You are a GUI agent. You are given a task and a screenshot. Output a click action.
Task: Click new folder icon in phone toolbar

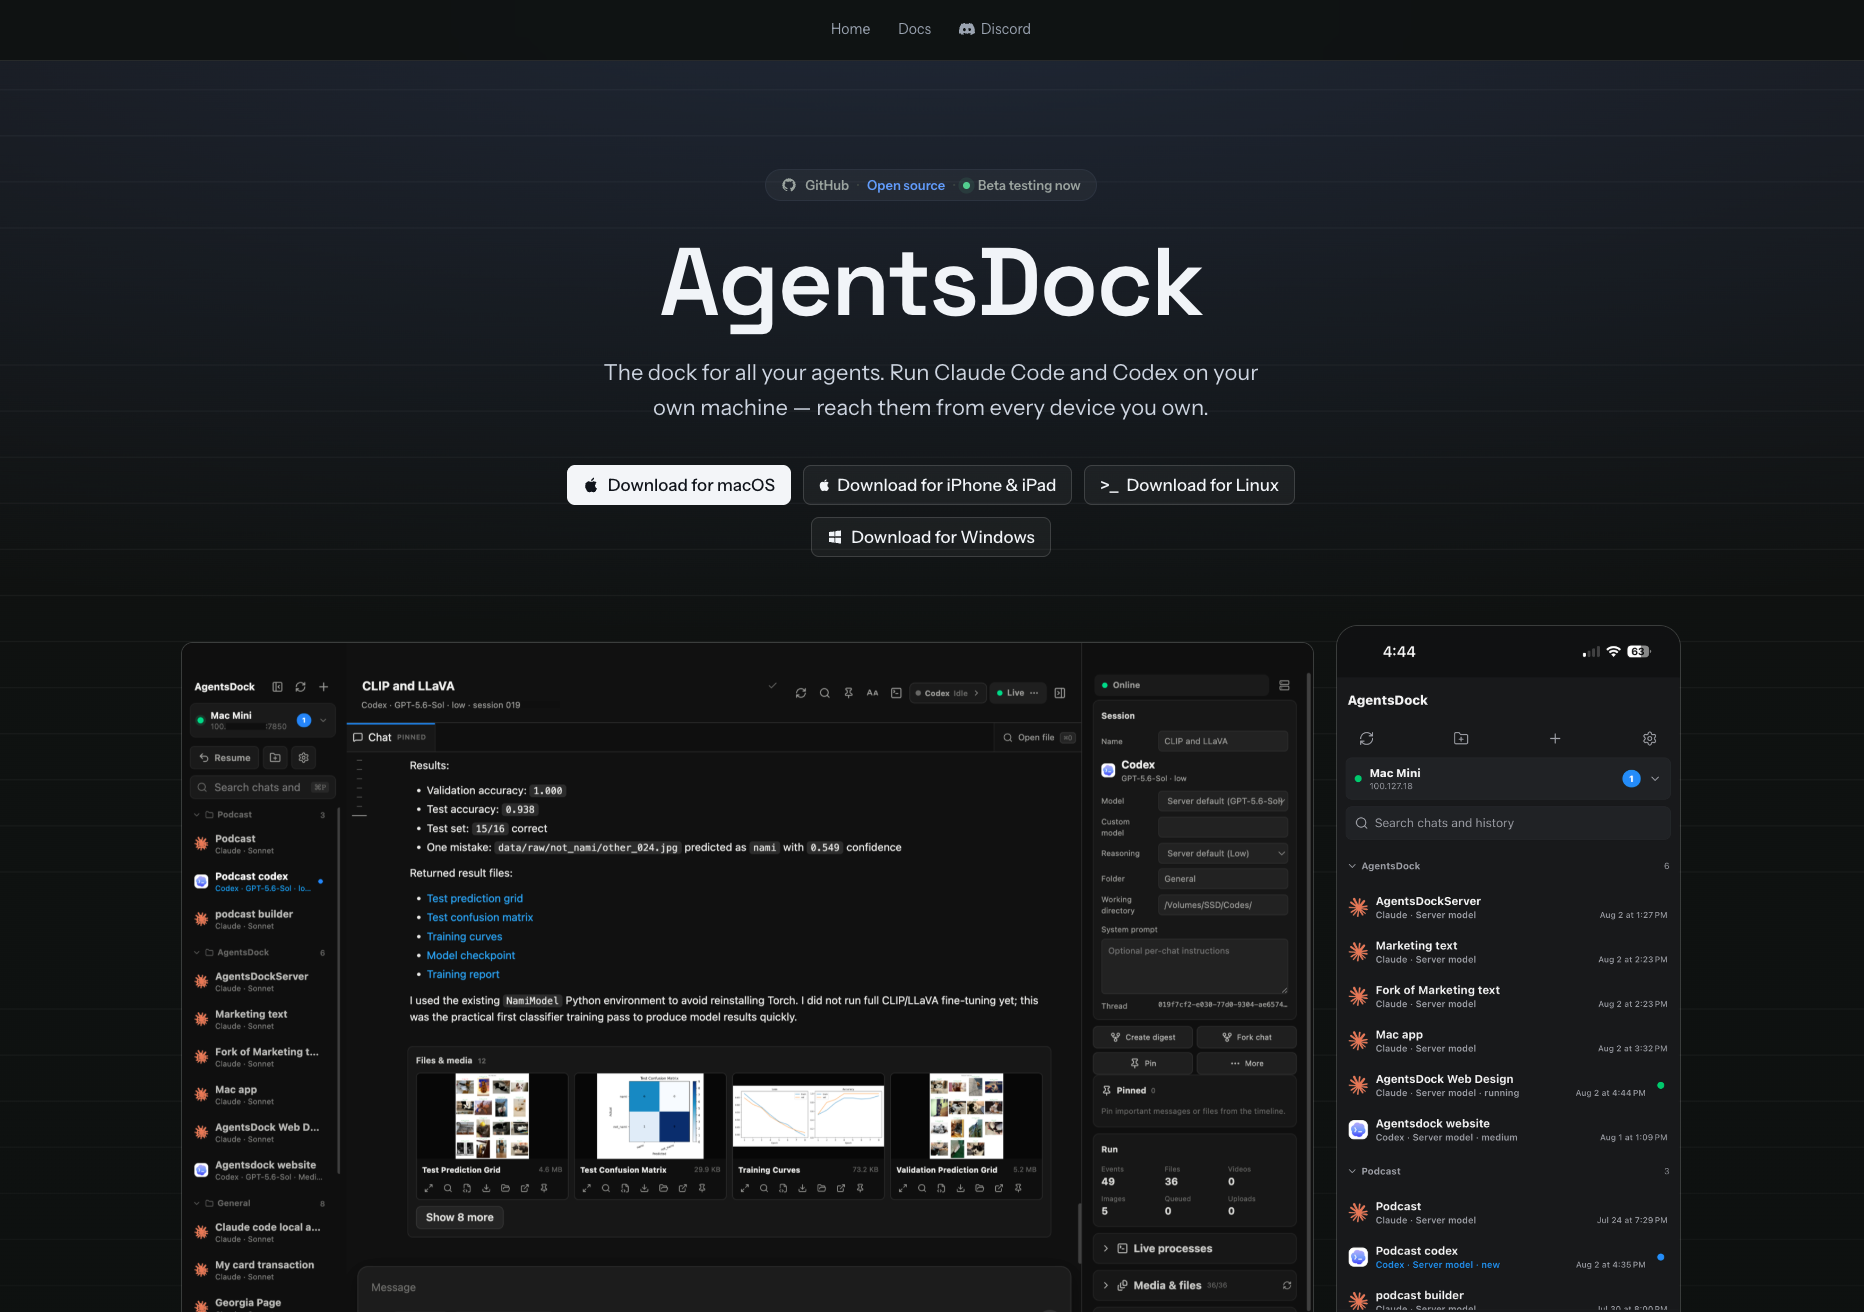pyautogui.click(x=1461, y=739)
